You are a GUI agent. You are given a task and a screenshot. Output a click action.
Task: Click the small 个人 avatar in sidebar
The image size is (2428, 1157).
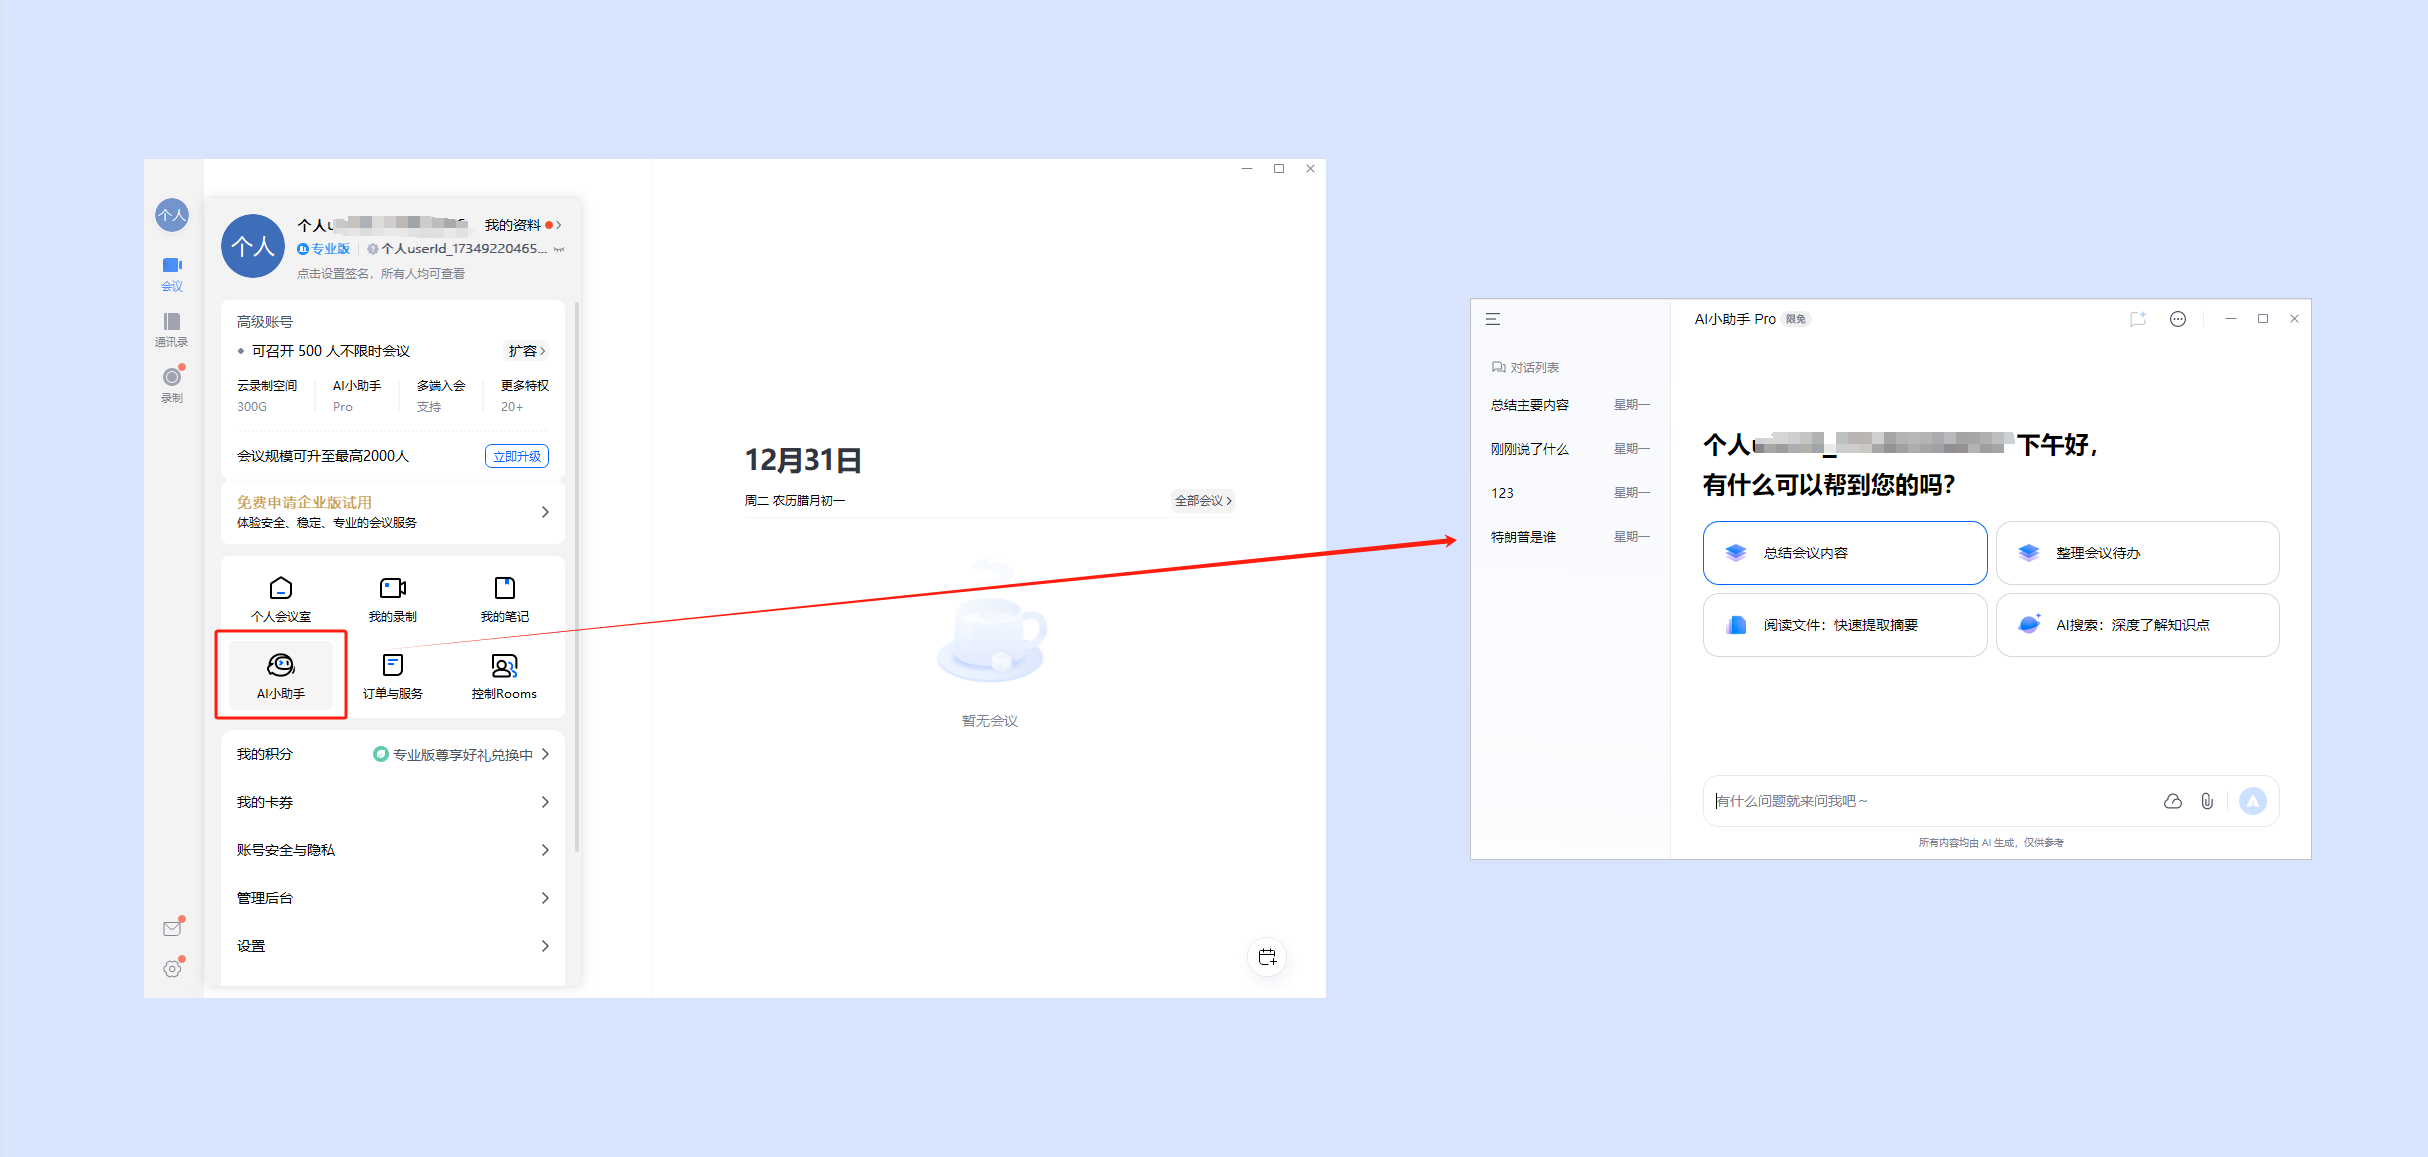(172, 215)
